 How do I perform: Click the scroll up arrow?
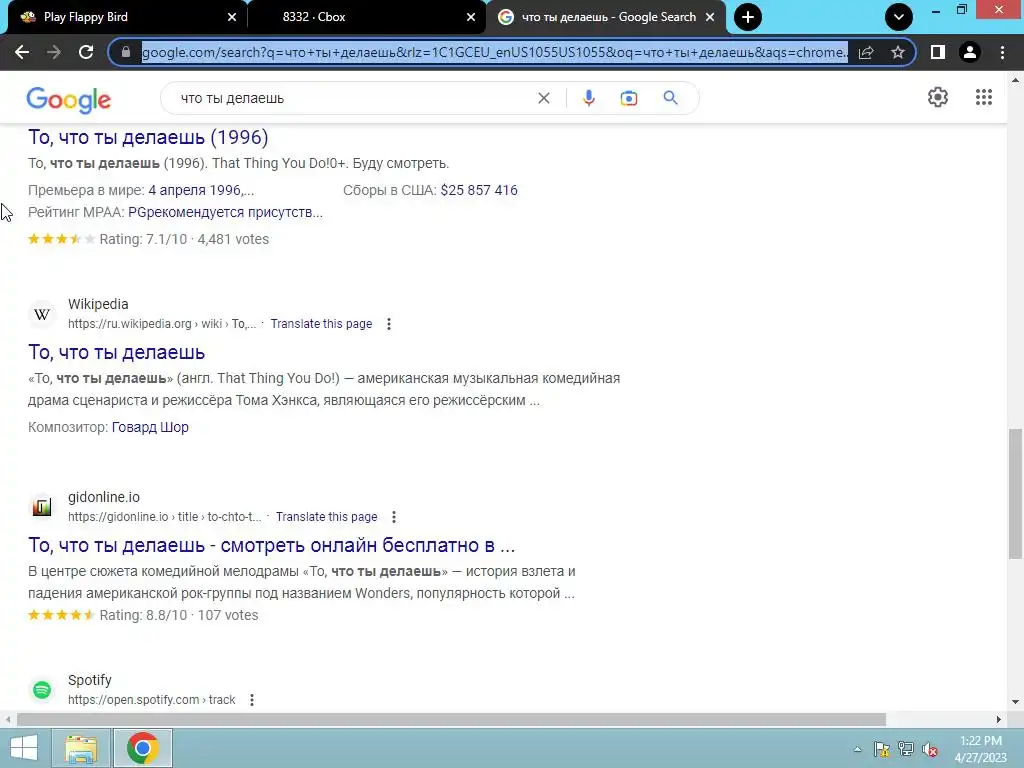coord(1015,81)
